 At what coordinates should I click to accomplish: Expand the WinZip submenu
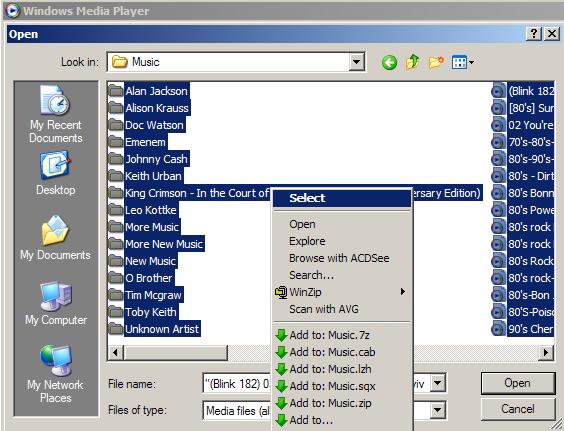[x=342, y=292]
